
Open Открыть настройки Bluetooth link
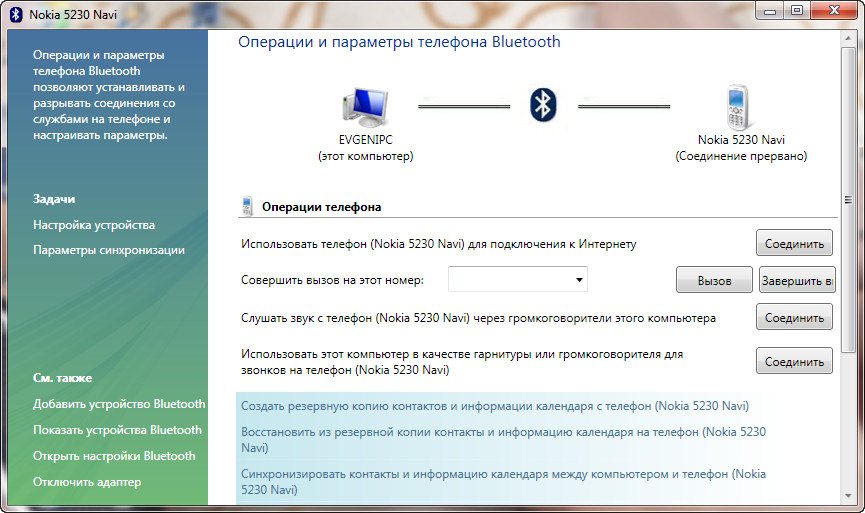[x=114, y=456]
